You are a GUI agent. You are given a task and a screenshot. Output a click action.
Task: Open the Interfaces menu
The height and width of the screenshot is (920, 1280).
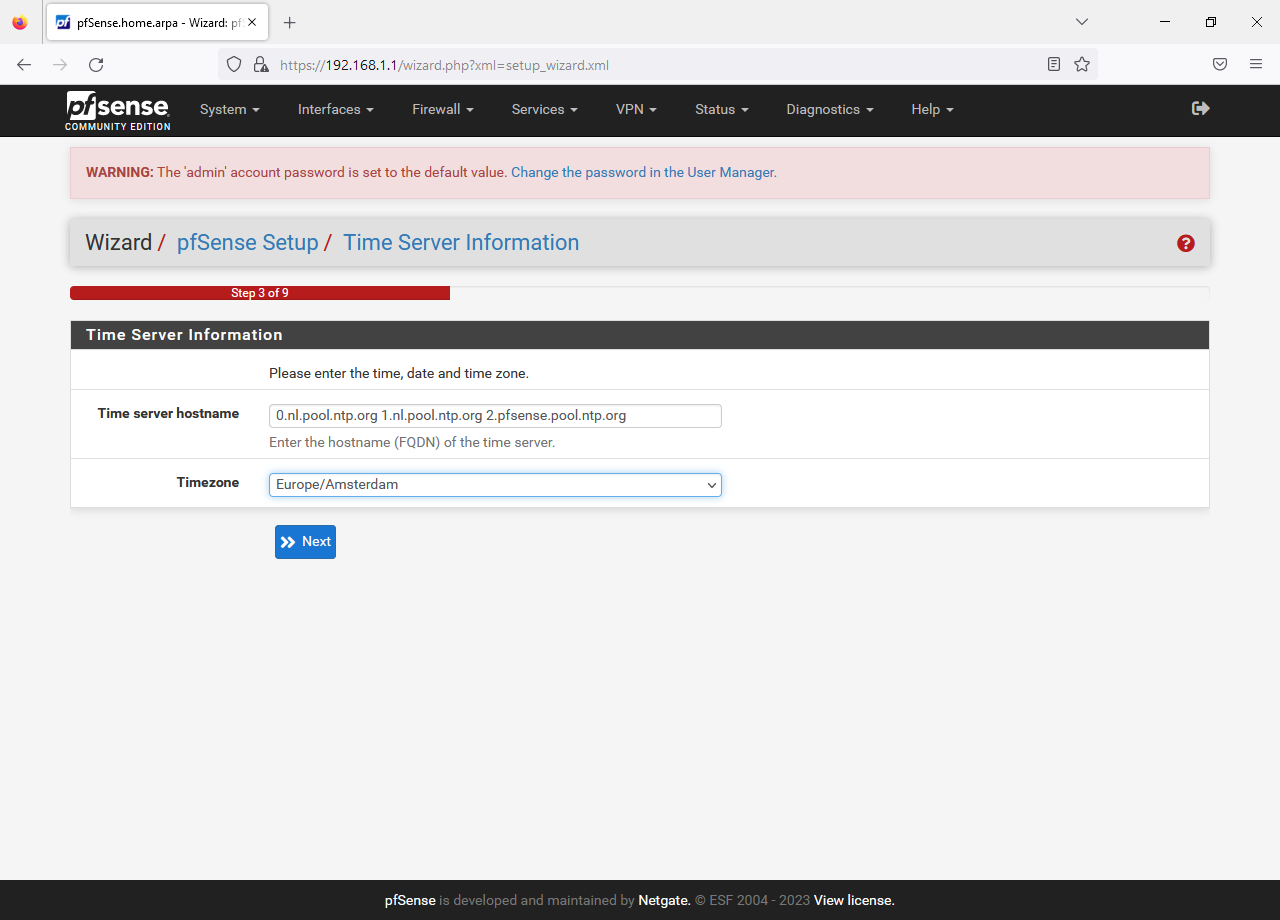(x=336, y=110)
